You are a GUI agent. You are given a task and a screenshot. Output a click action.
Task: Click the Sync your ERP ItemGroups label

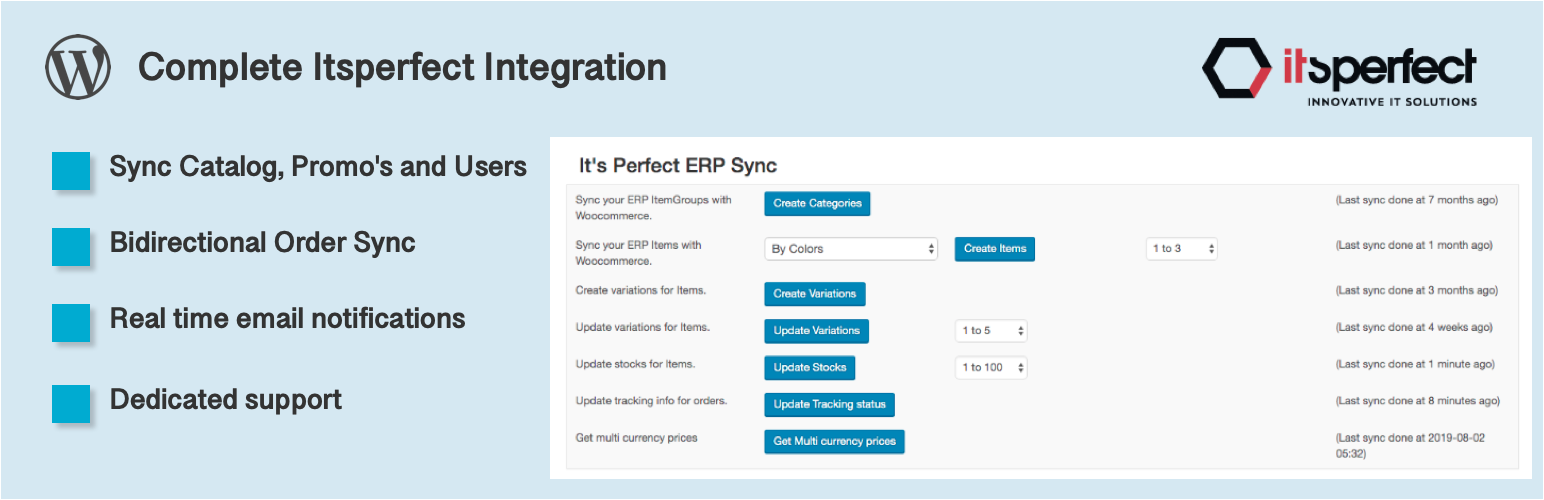pos(654,207)
